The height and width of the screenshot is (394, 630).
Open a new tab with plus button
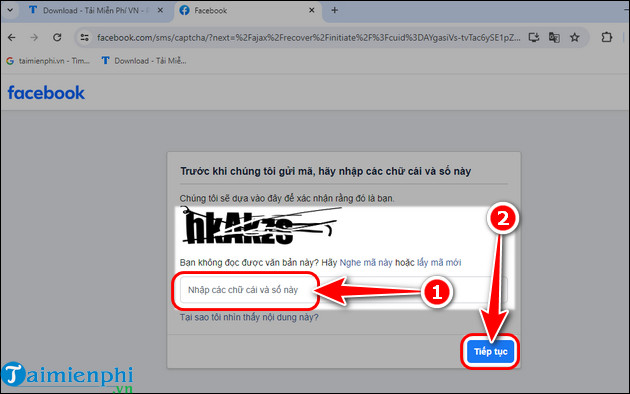point(334,10)
